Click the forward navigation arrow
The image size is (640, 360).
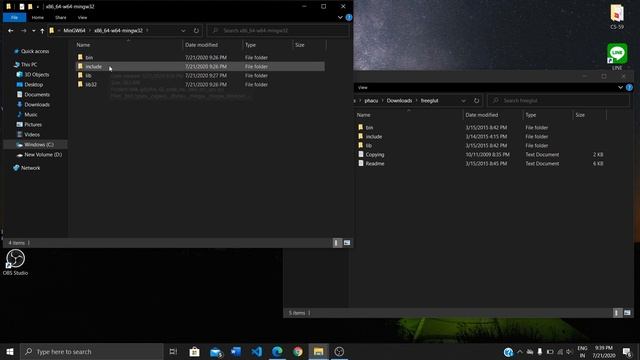coord(23,31)
